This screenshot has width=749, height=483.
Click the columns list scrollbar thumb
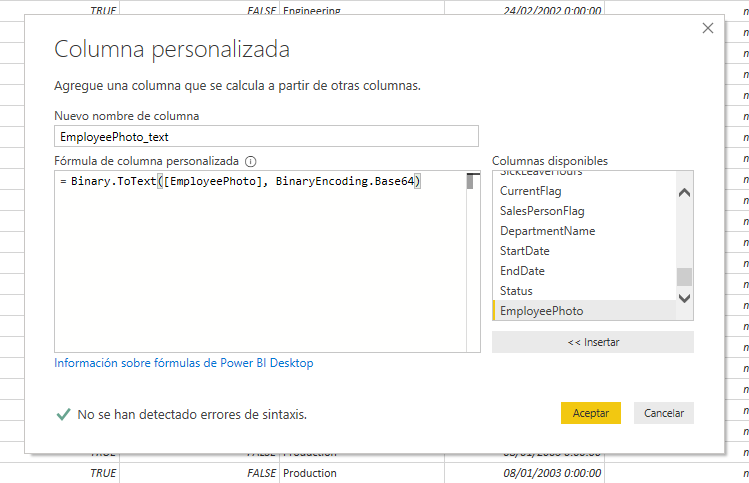(684, 277)
